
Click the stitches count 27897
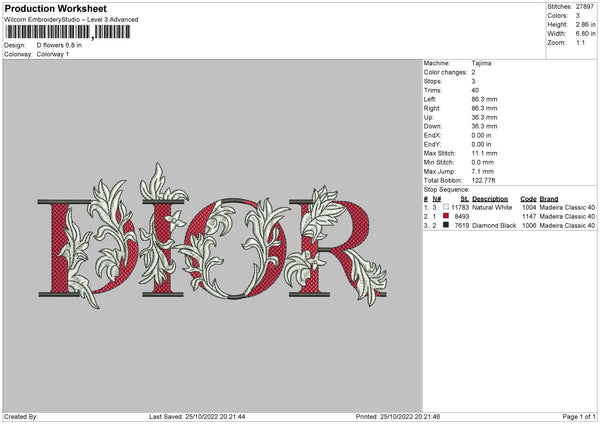click(585, 7)
